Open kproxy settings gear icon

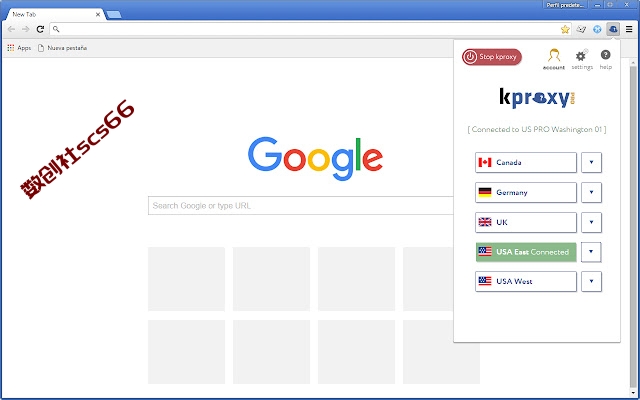click(x=582, y=59)
